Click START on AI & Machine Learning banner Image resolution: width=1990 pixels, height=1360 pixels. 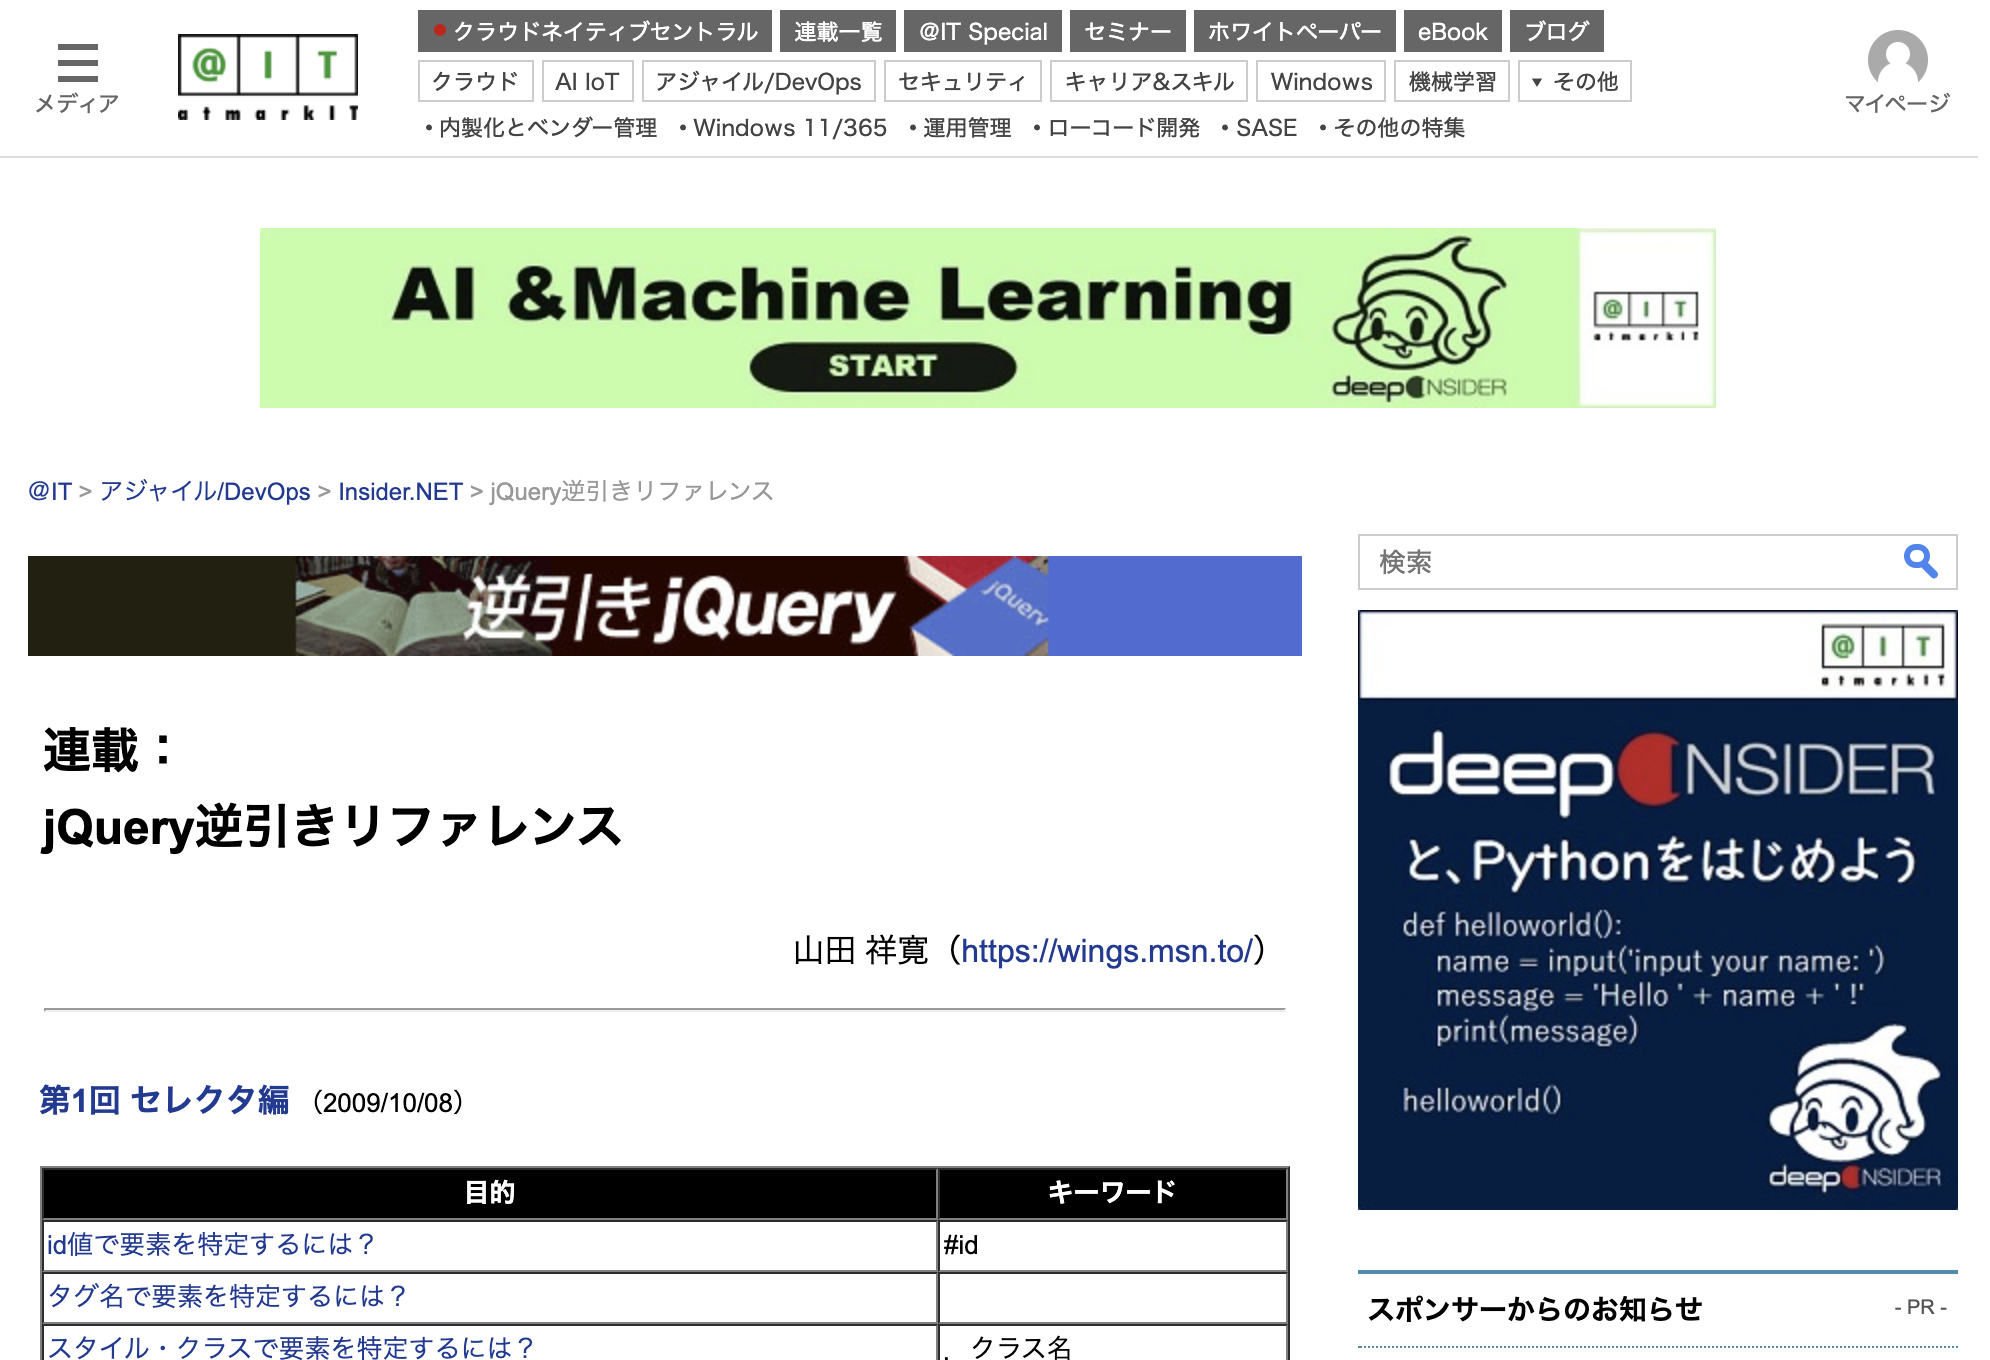point(882,366)
